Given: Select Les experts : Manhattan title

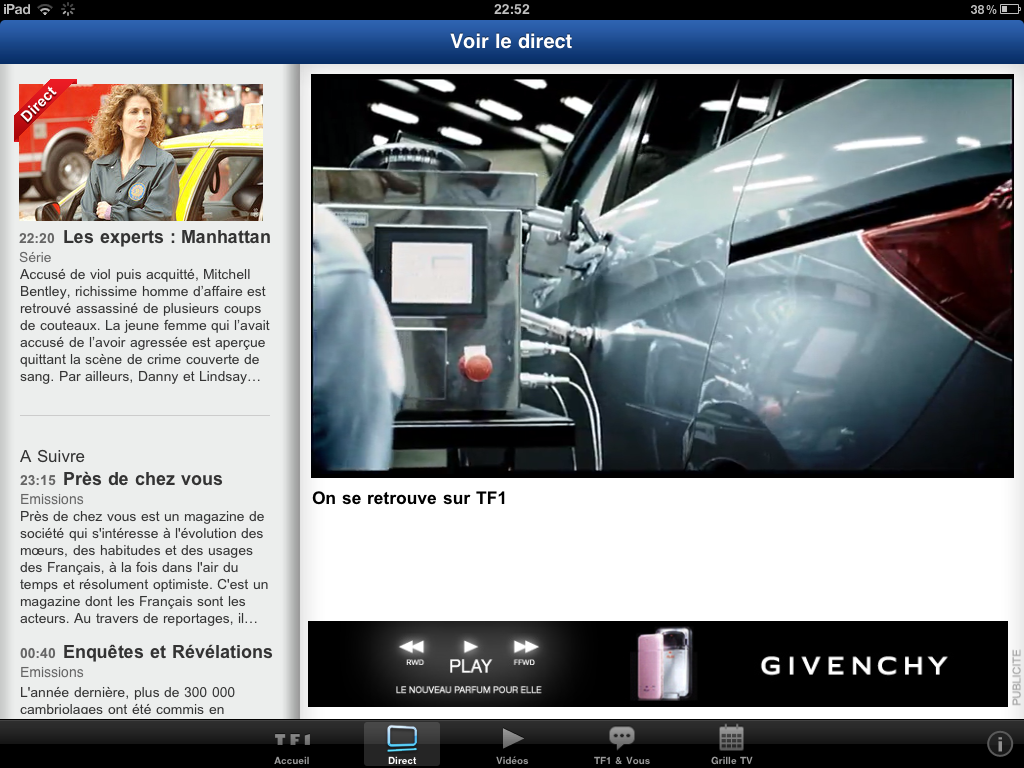Looking at the screenshot, I should pos(167,237).
